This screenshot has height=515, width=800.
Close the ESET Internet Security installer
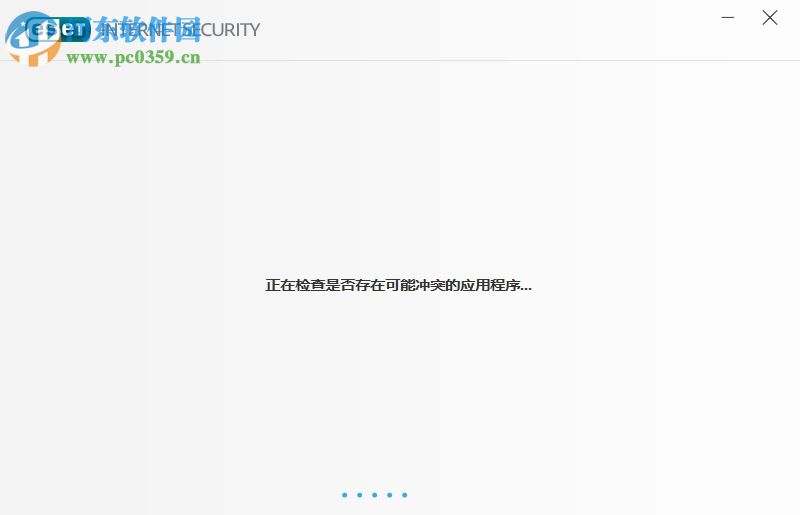tap(770, 18)
